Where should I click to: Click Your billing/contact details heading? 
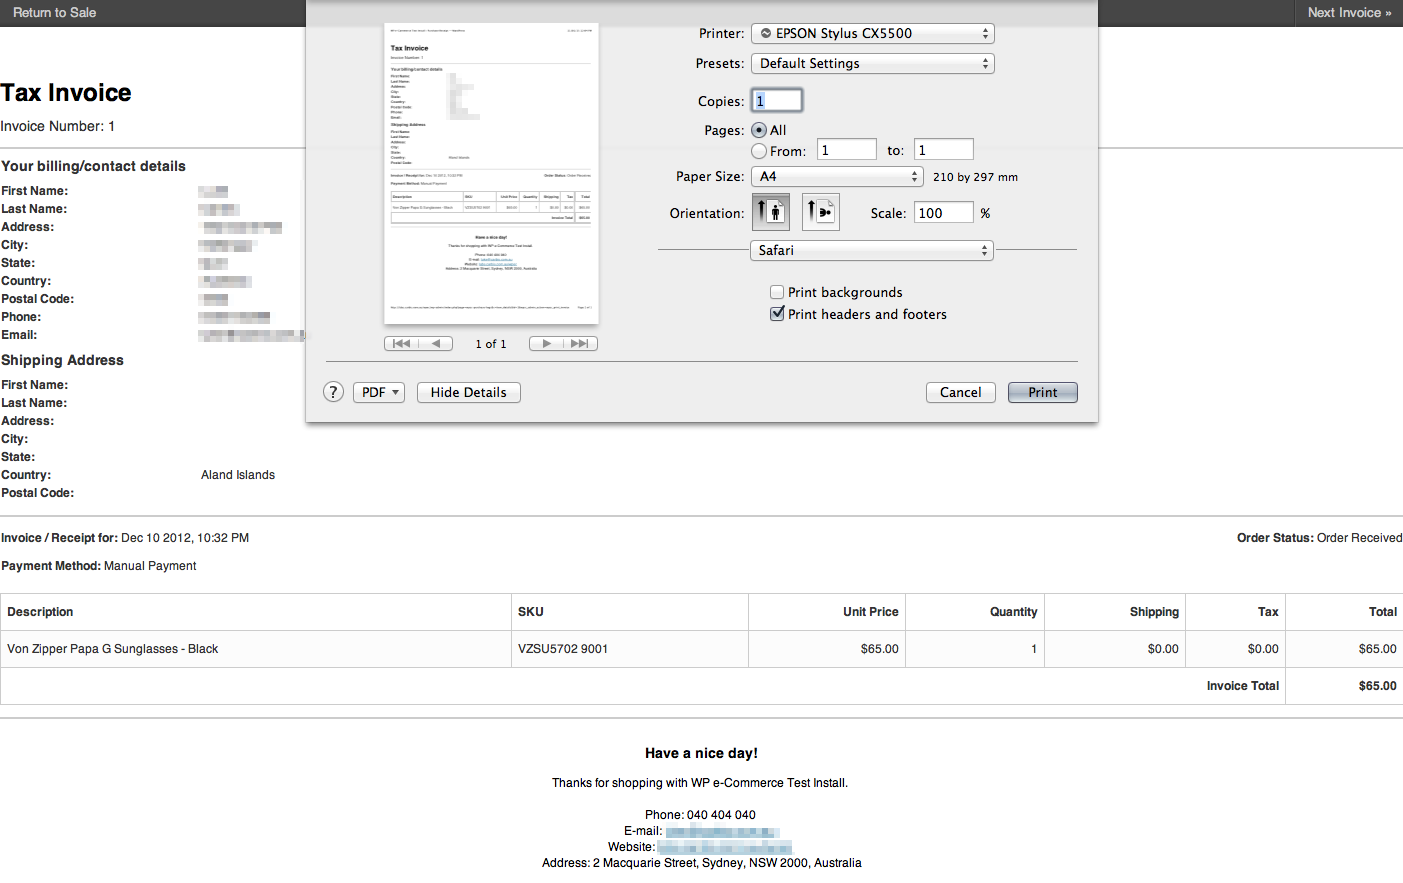coord(93,166)
